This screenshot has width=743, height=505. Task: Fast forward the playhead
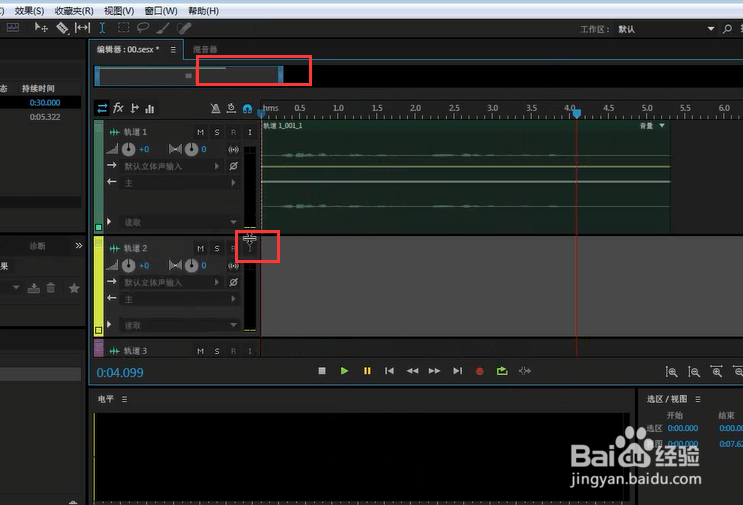coord(434,371)
